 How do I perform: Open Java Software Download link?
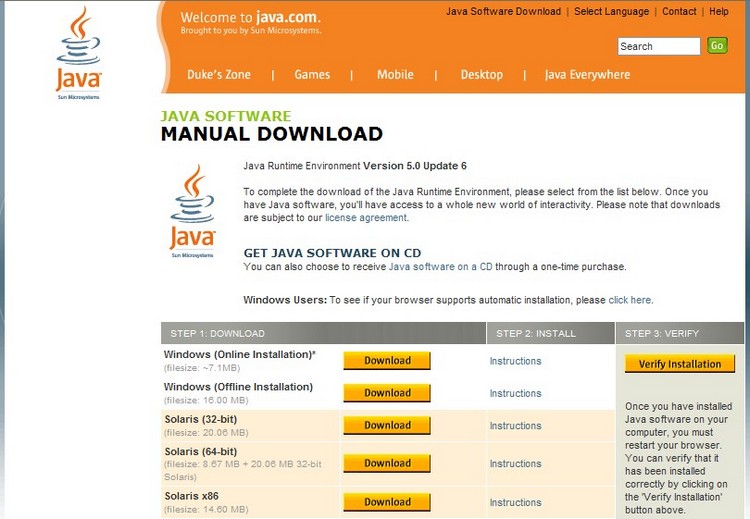click(x=503, y=11)
